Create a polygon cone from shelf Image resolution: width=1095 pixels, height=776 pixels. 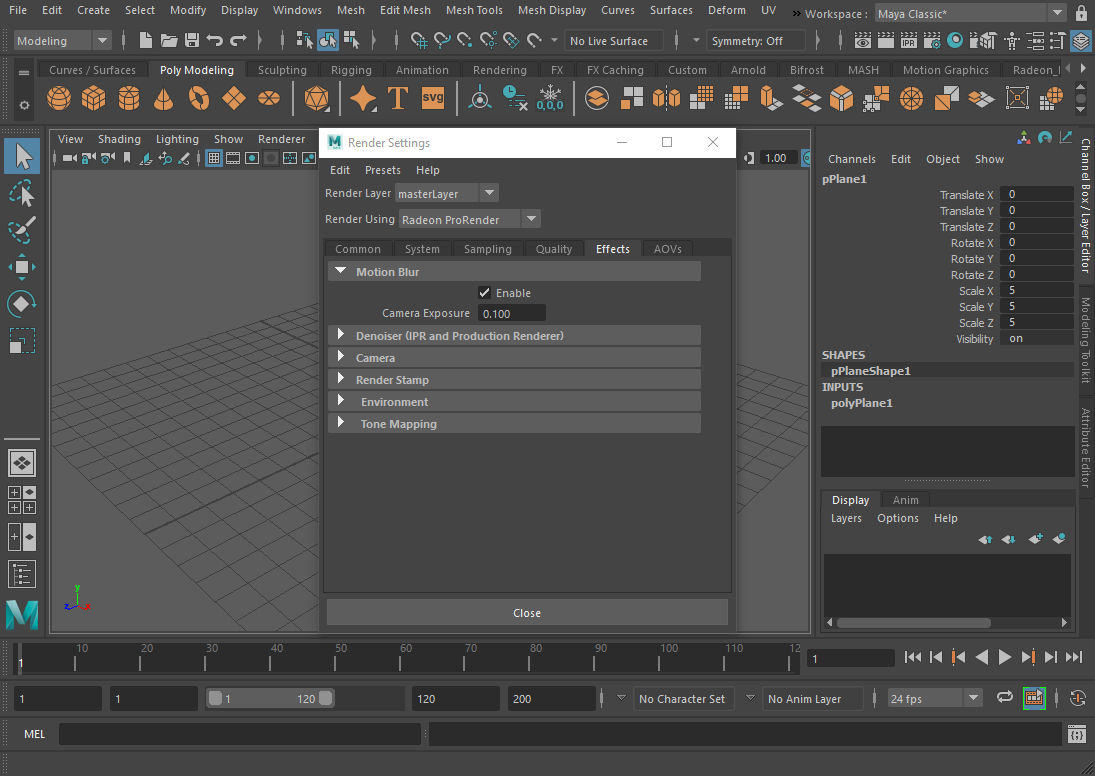pyautogui.click(x=163, y=98)
